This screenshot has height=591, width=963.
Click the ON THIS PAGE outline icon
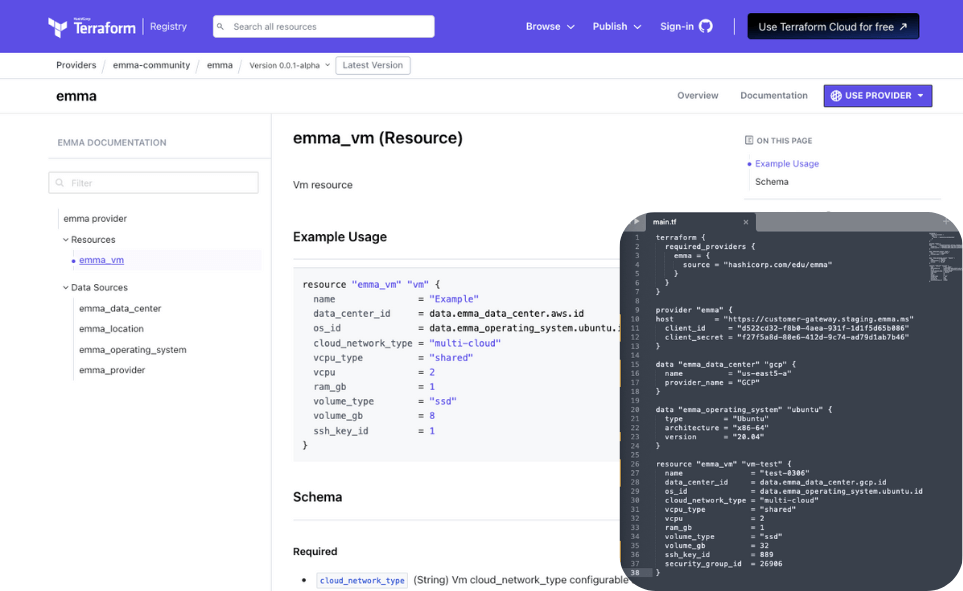749,140
